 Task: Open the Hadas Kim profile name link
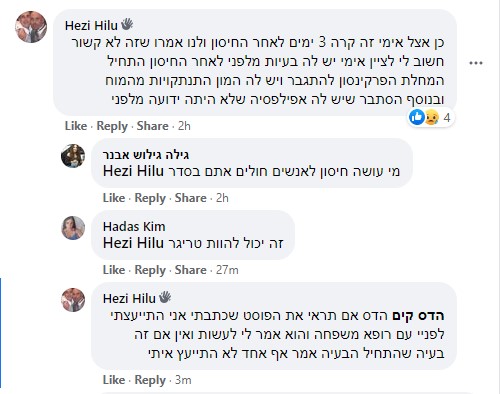[x=134, y=227]
